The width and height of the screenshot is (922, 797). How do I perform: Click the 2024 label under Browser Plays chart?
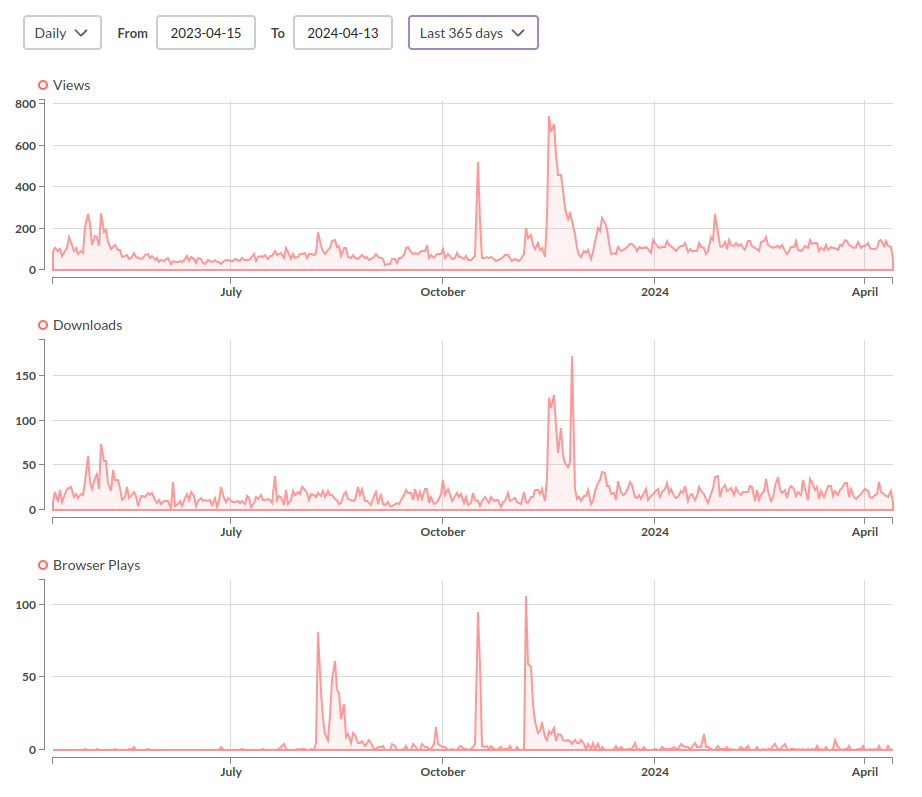655,772
